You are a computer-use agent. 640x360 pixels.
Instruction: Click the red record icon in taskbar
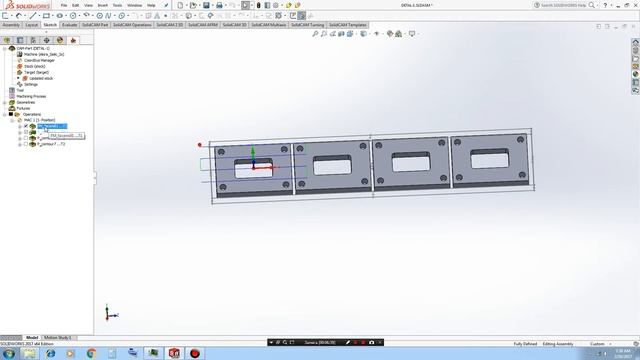[x=195, y=353]
